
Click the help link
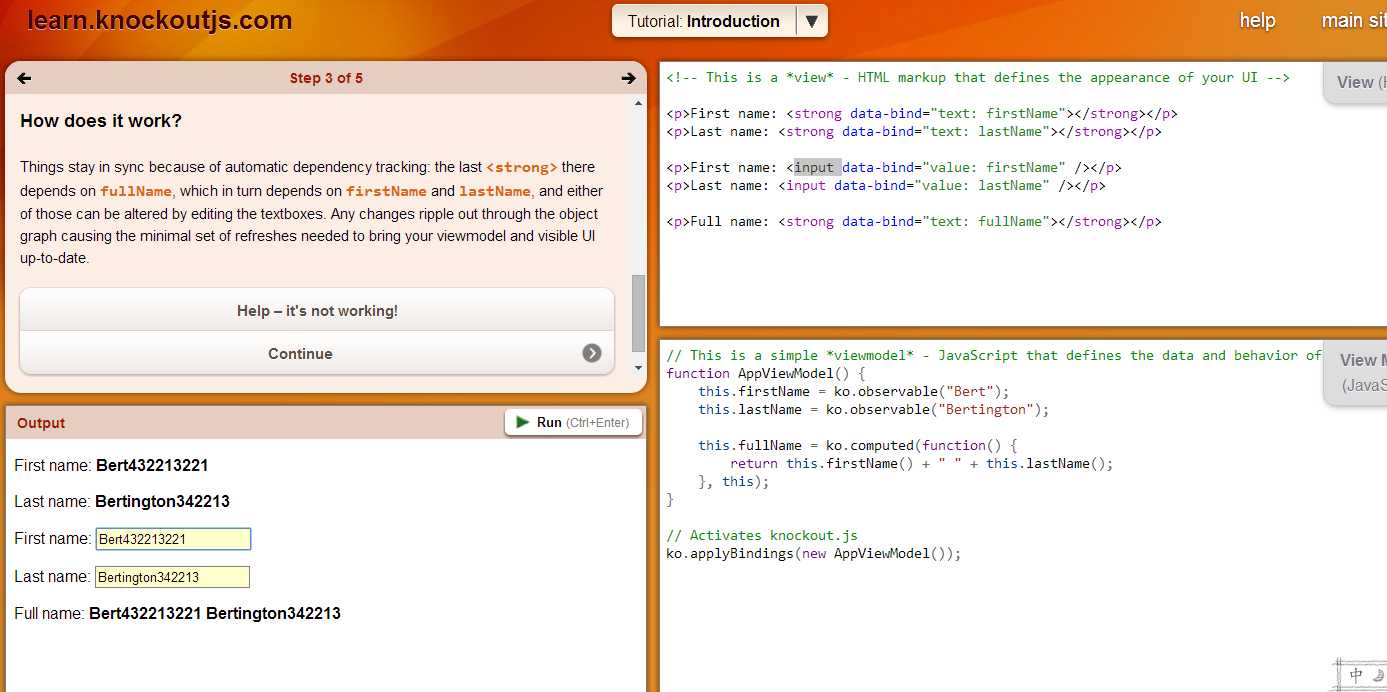point(1257,20)
